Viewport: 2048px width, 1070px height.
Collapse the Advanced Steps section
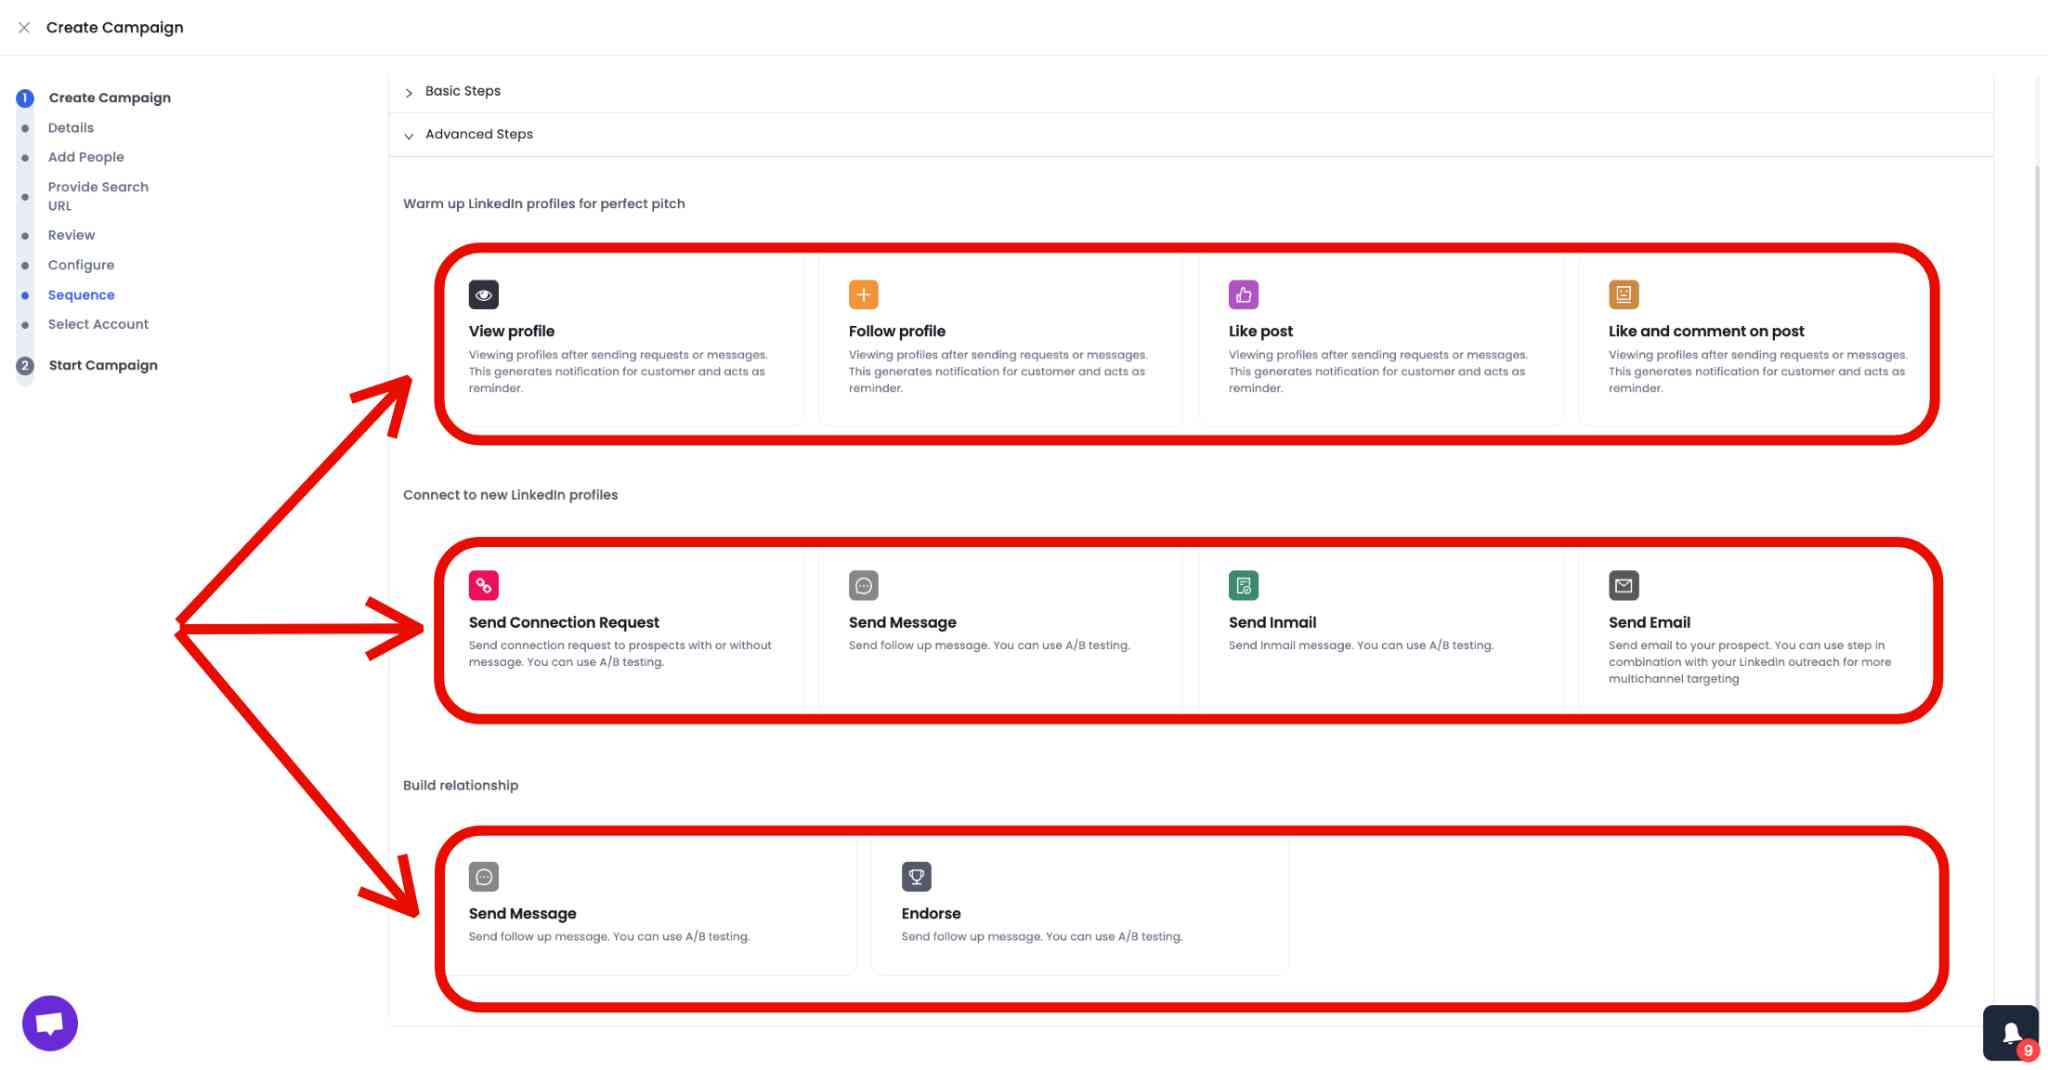479,134
